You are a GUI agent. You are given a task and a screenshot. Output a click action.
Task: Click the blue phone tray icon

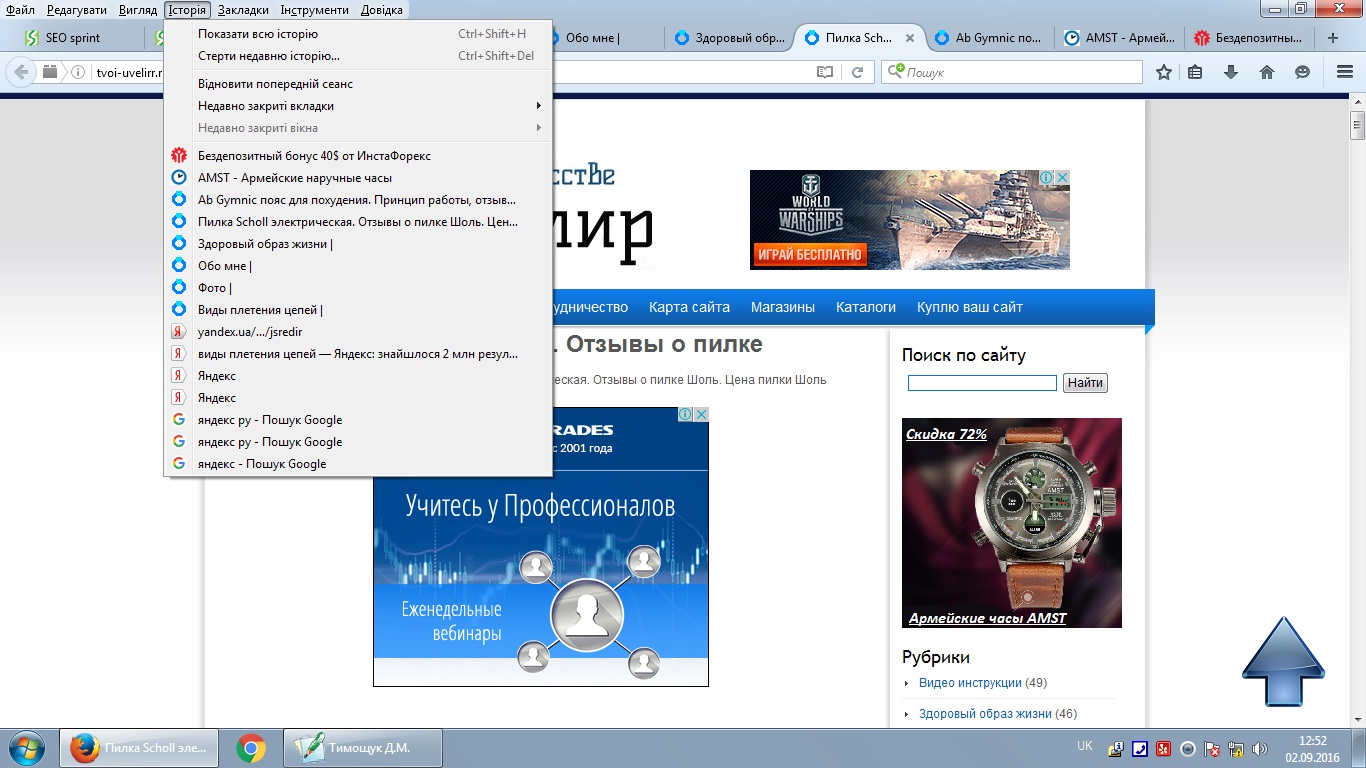(1139, 748)
